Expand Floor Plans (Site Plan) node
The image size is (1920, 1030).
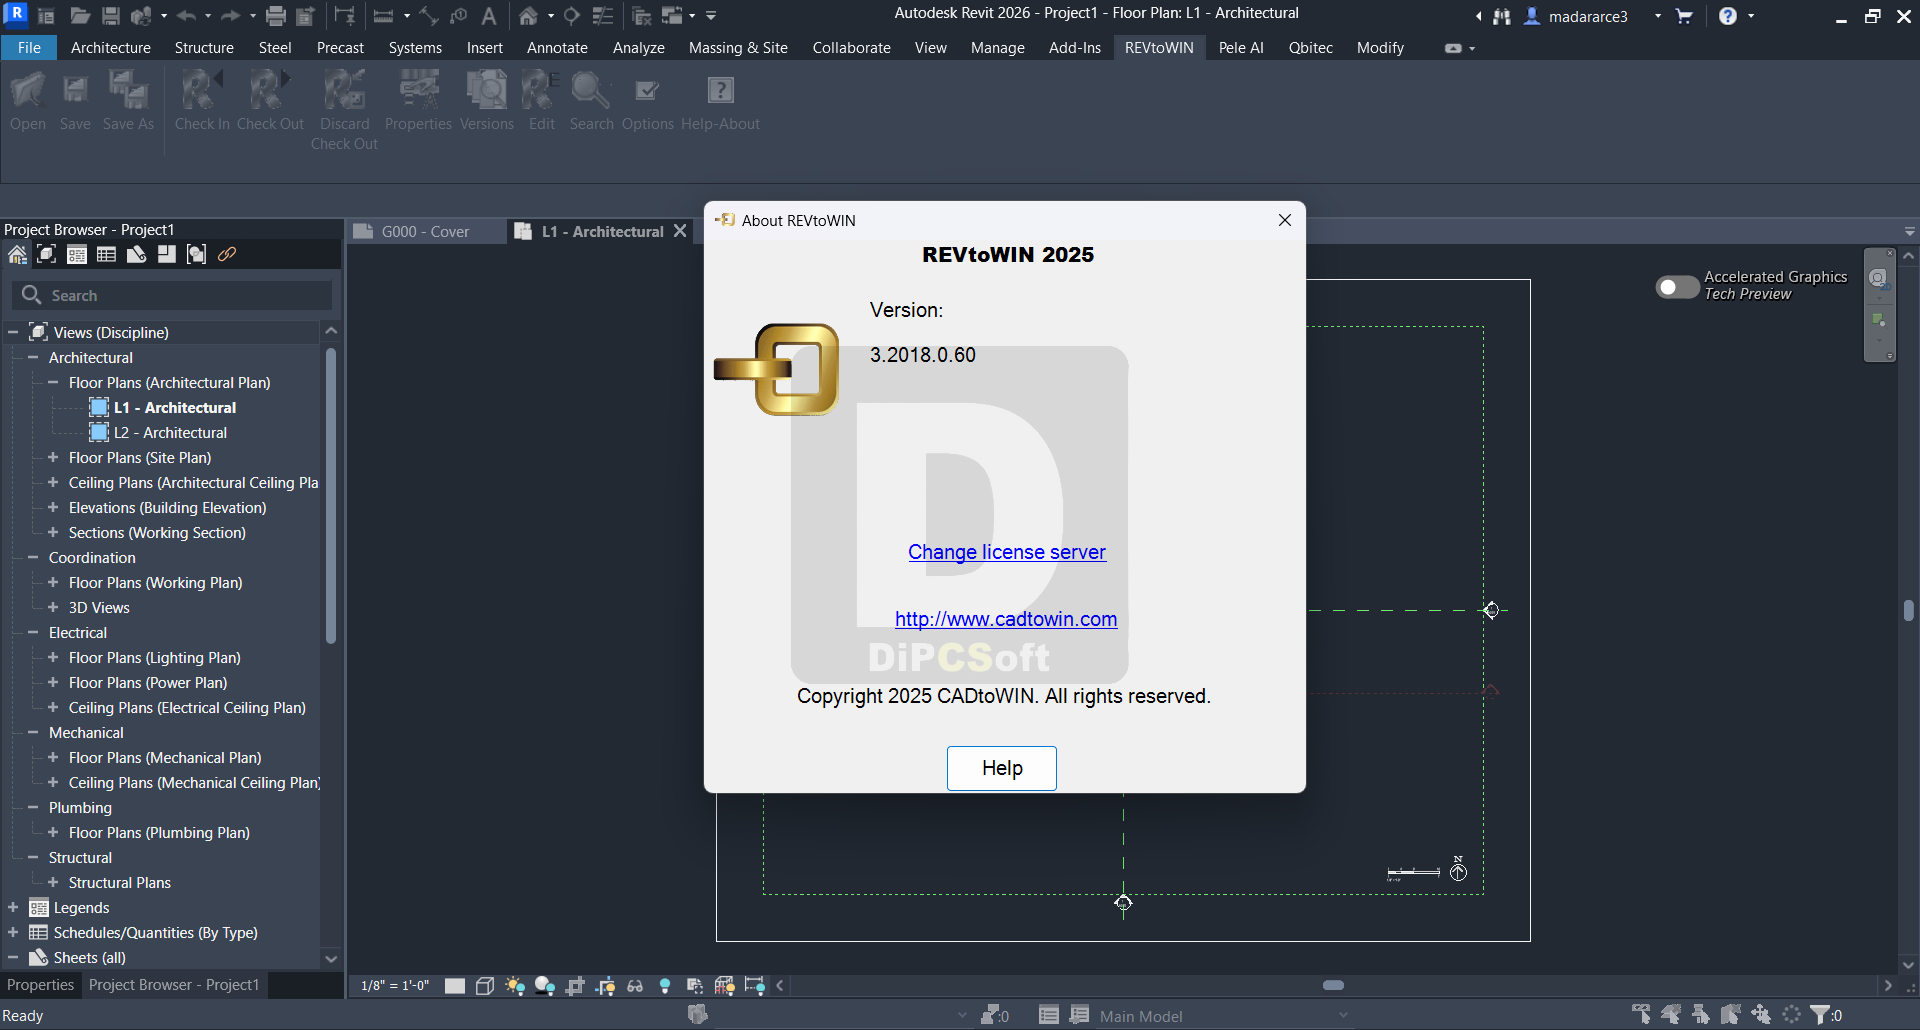pyautogui.click(x=53, y=457)
